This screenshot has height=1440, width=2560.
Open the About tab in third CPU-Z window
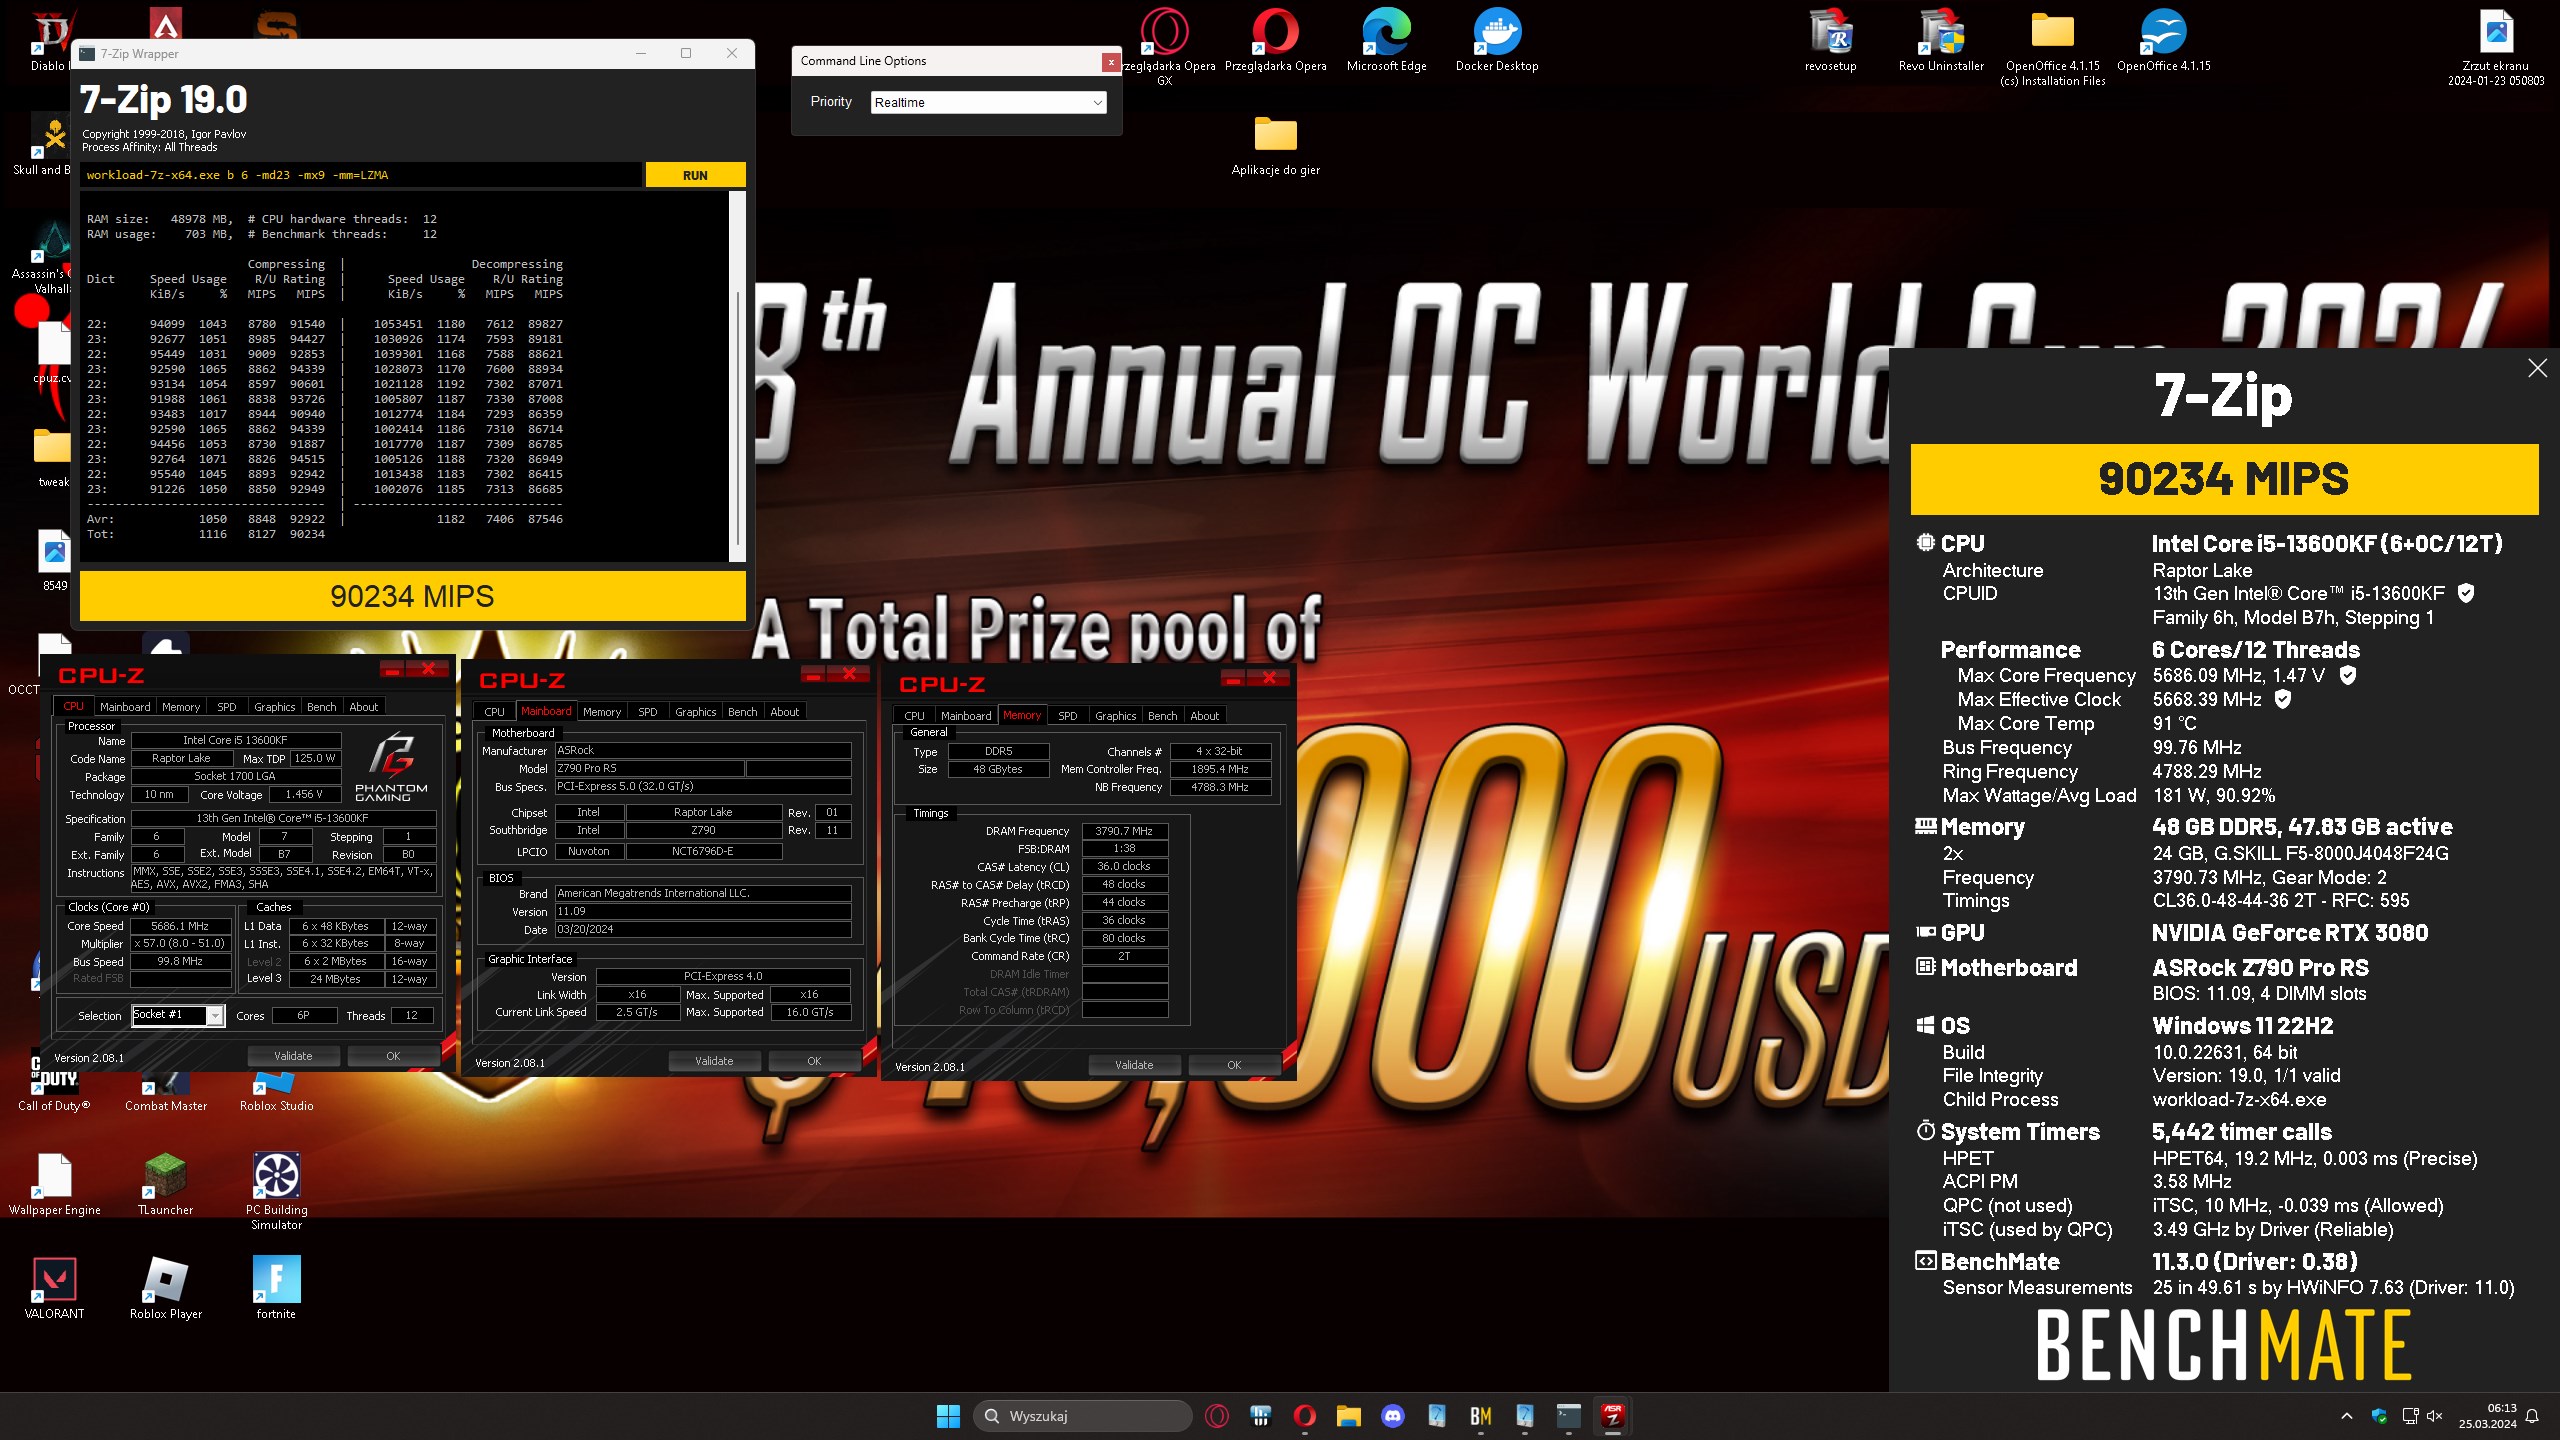(x=1204, y=716)
